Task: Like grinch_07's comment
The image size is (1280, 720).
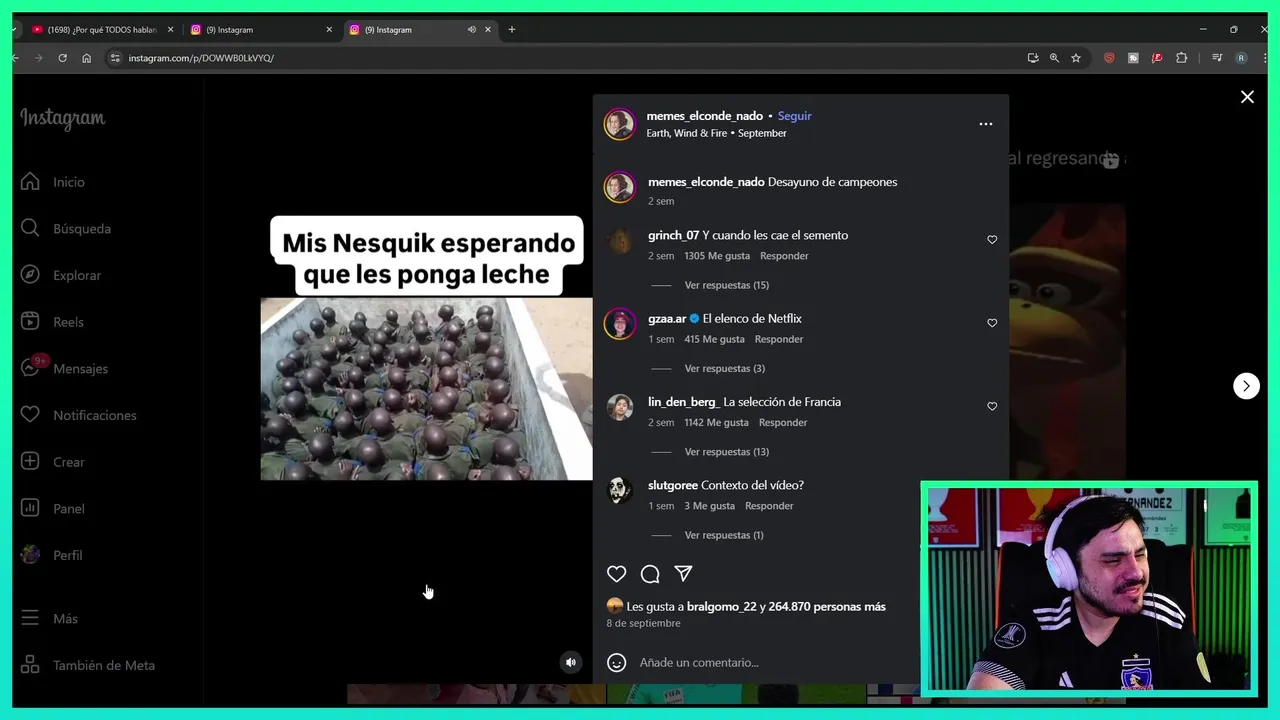Action: (x=992, y=240)
